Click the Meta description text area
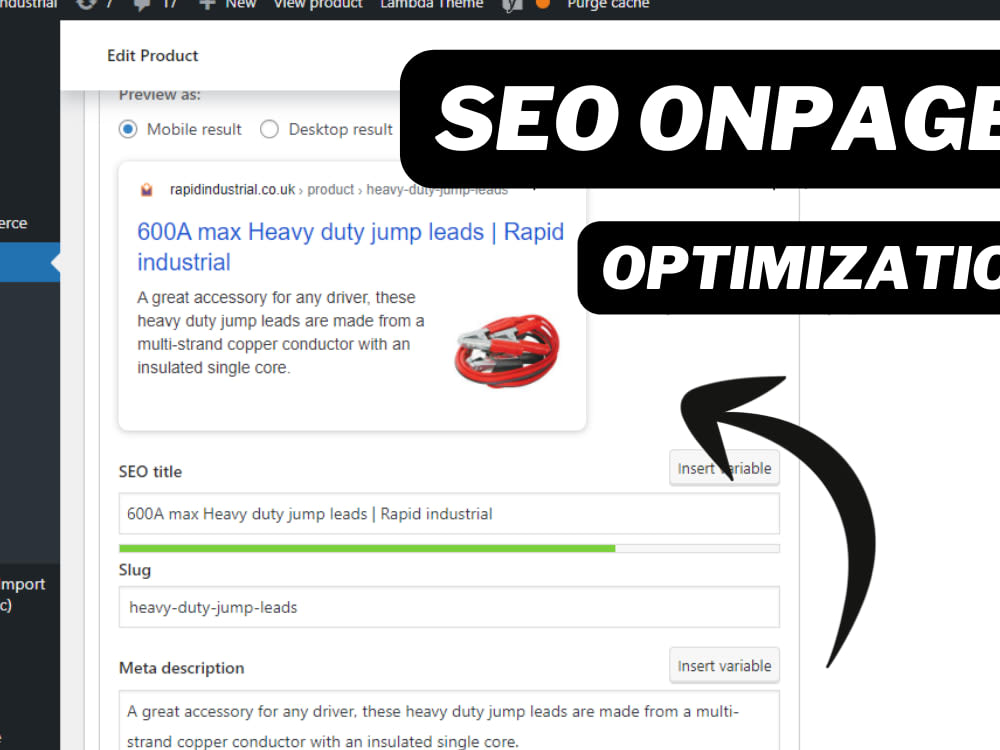Image resolution: width=1000 pixels, height=750 pixels. [x=449, y=721]
